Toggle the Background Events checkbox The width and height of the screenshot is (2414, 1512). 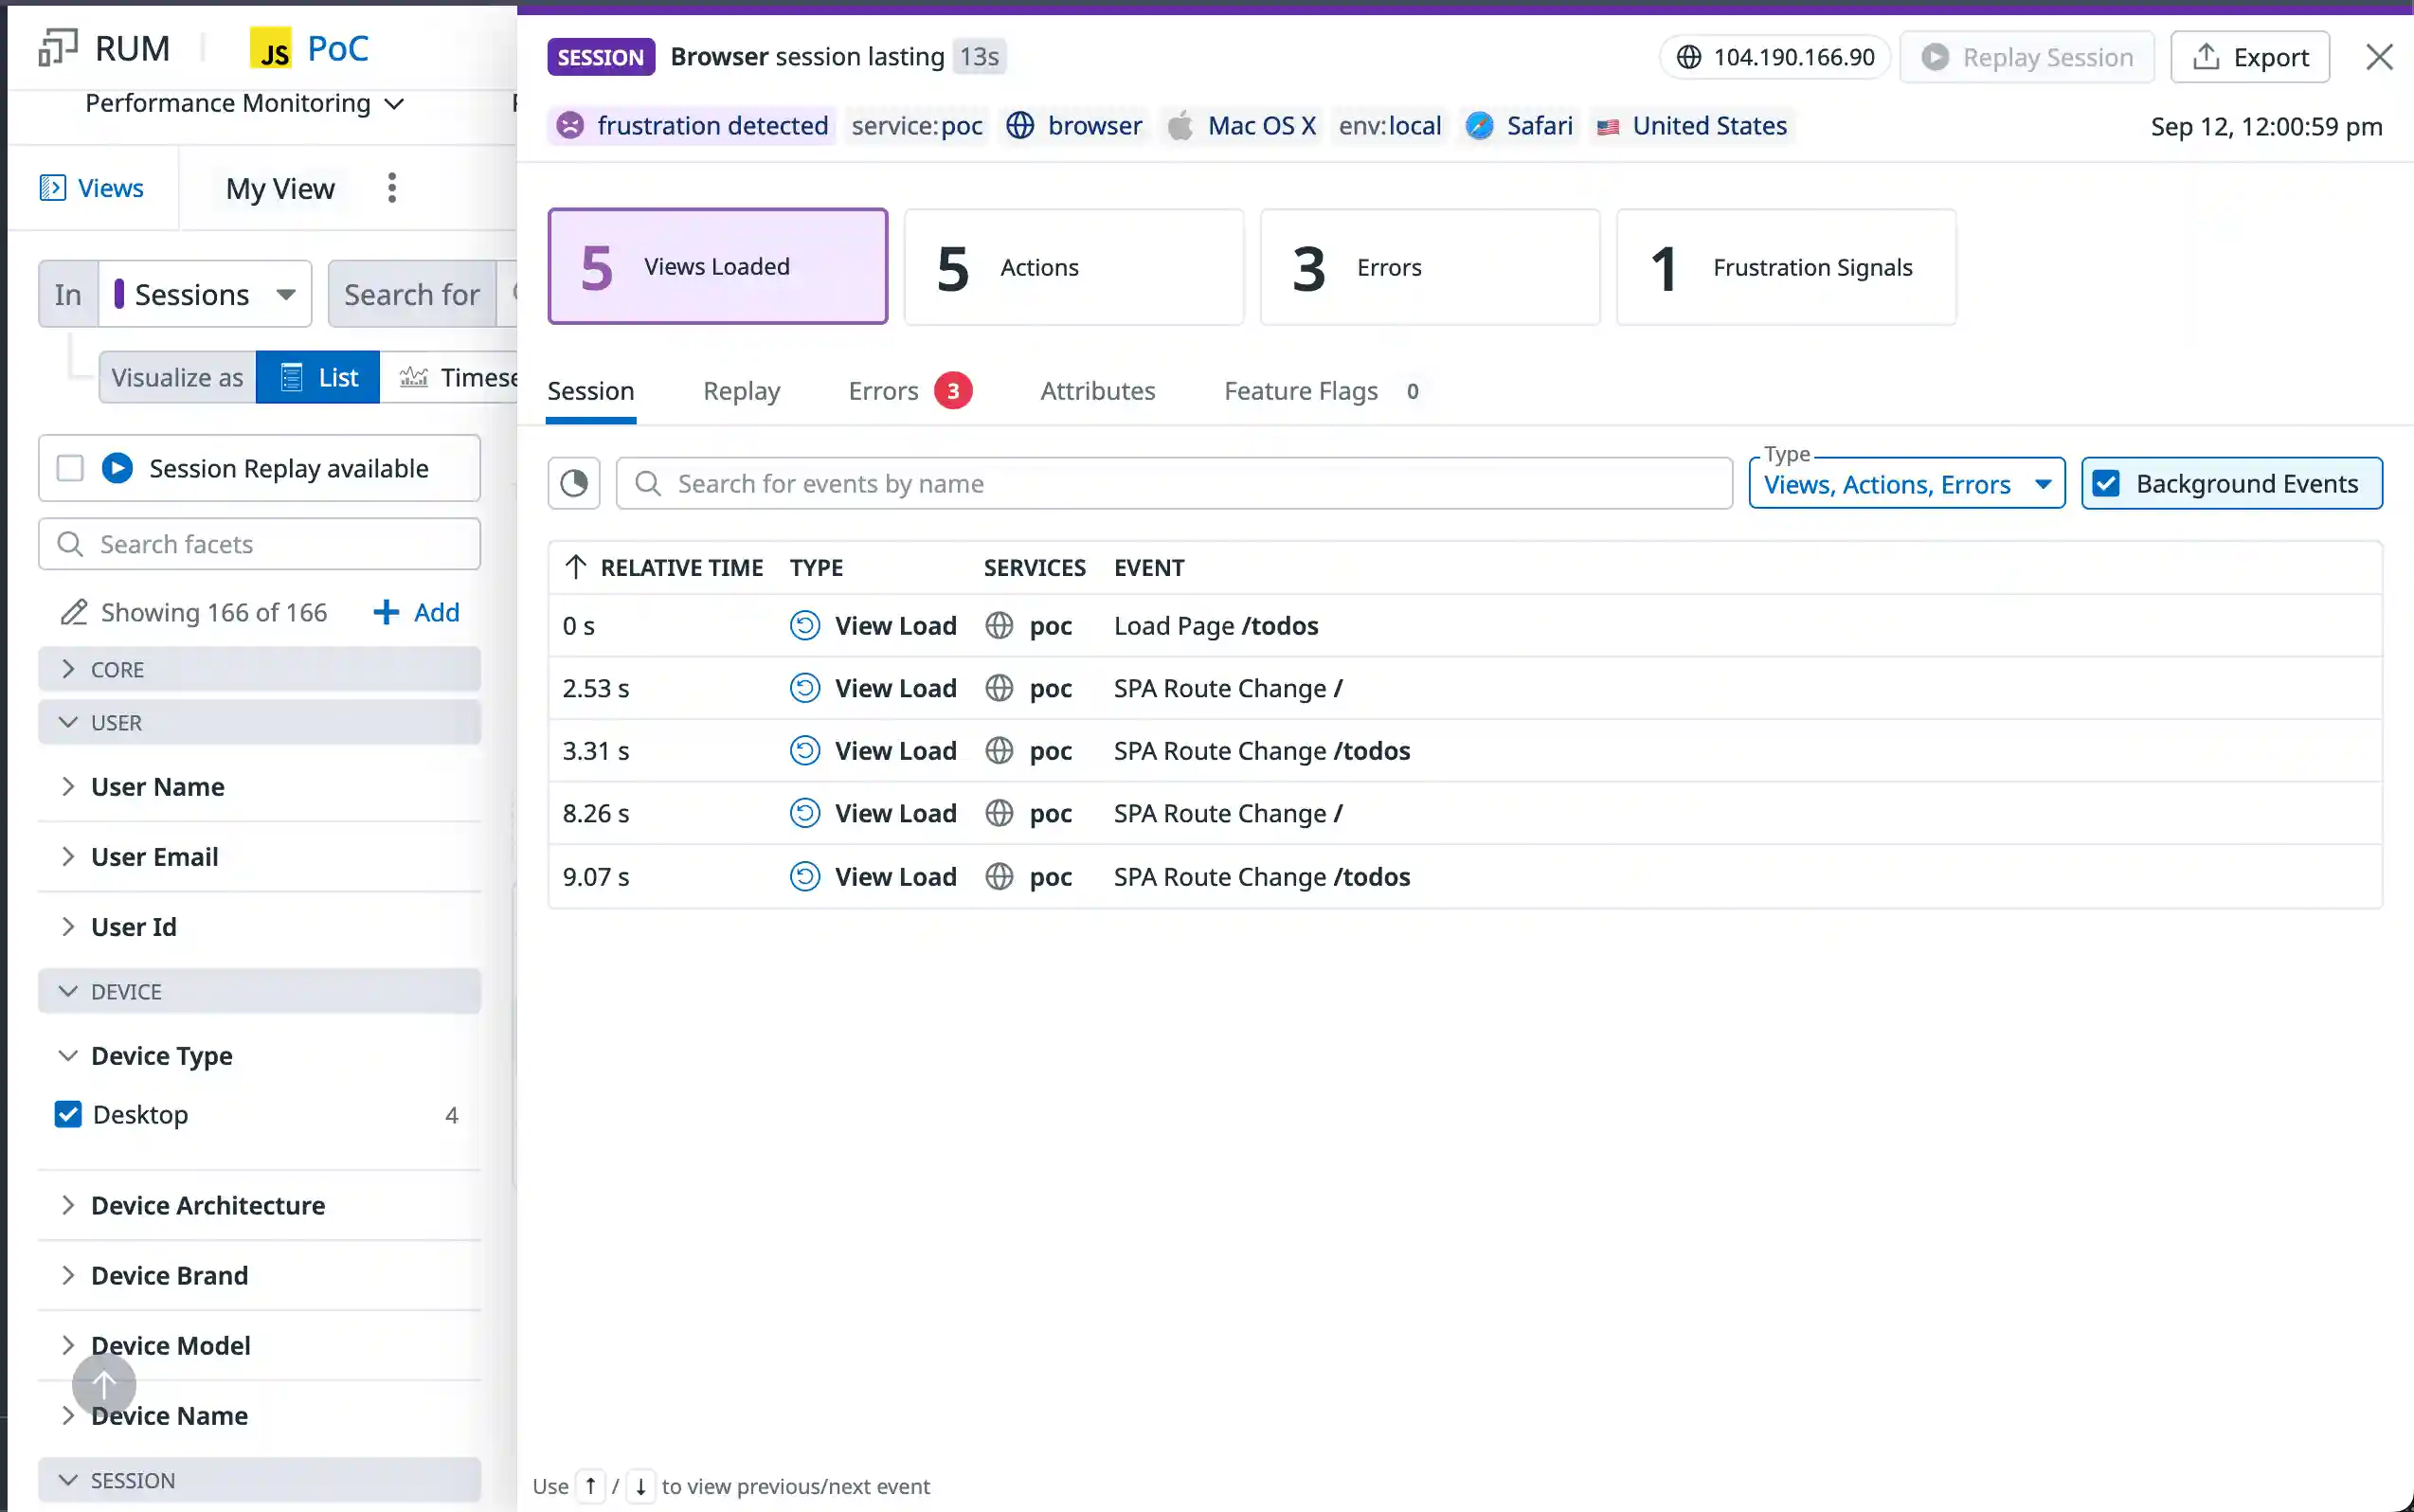(2106, 484)
